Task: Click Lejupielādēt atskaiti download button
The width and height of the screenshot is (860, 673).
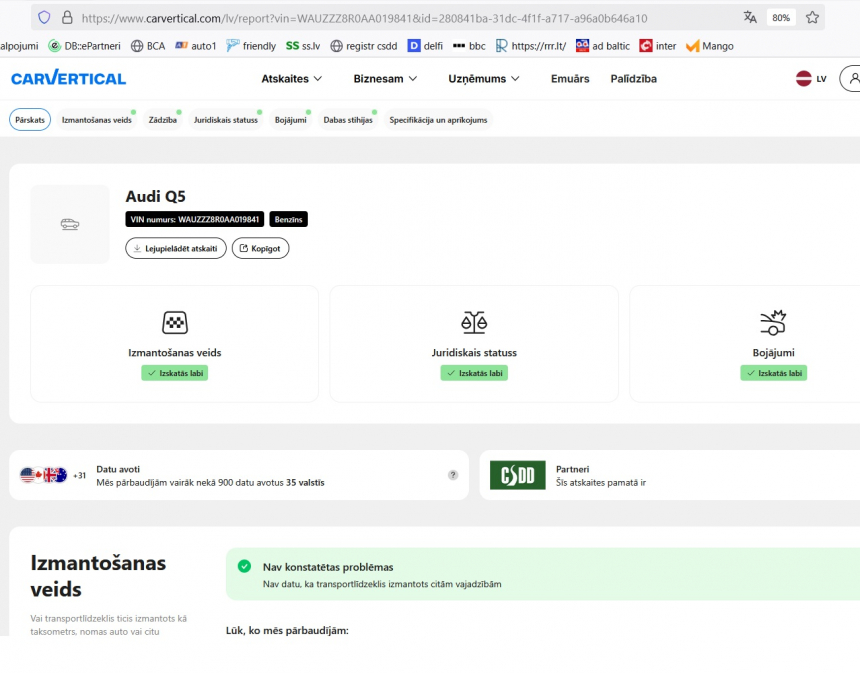Action: coord(176,248)
